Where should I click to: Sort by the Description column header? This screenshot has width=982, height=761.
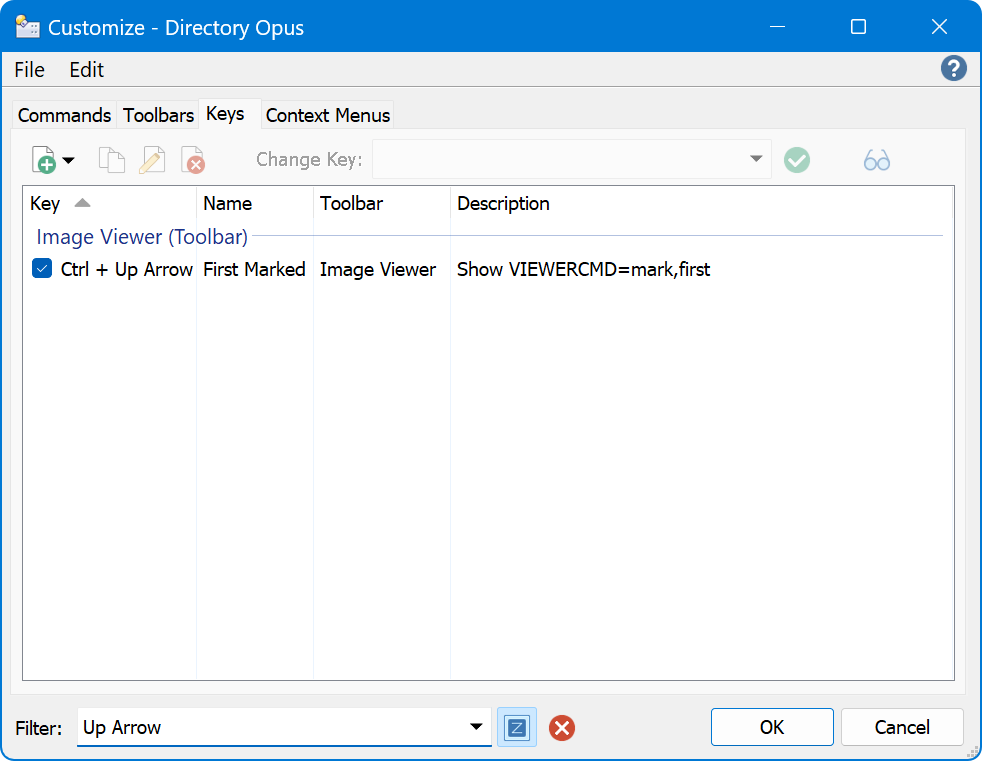coord(701,204)
